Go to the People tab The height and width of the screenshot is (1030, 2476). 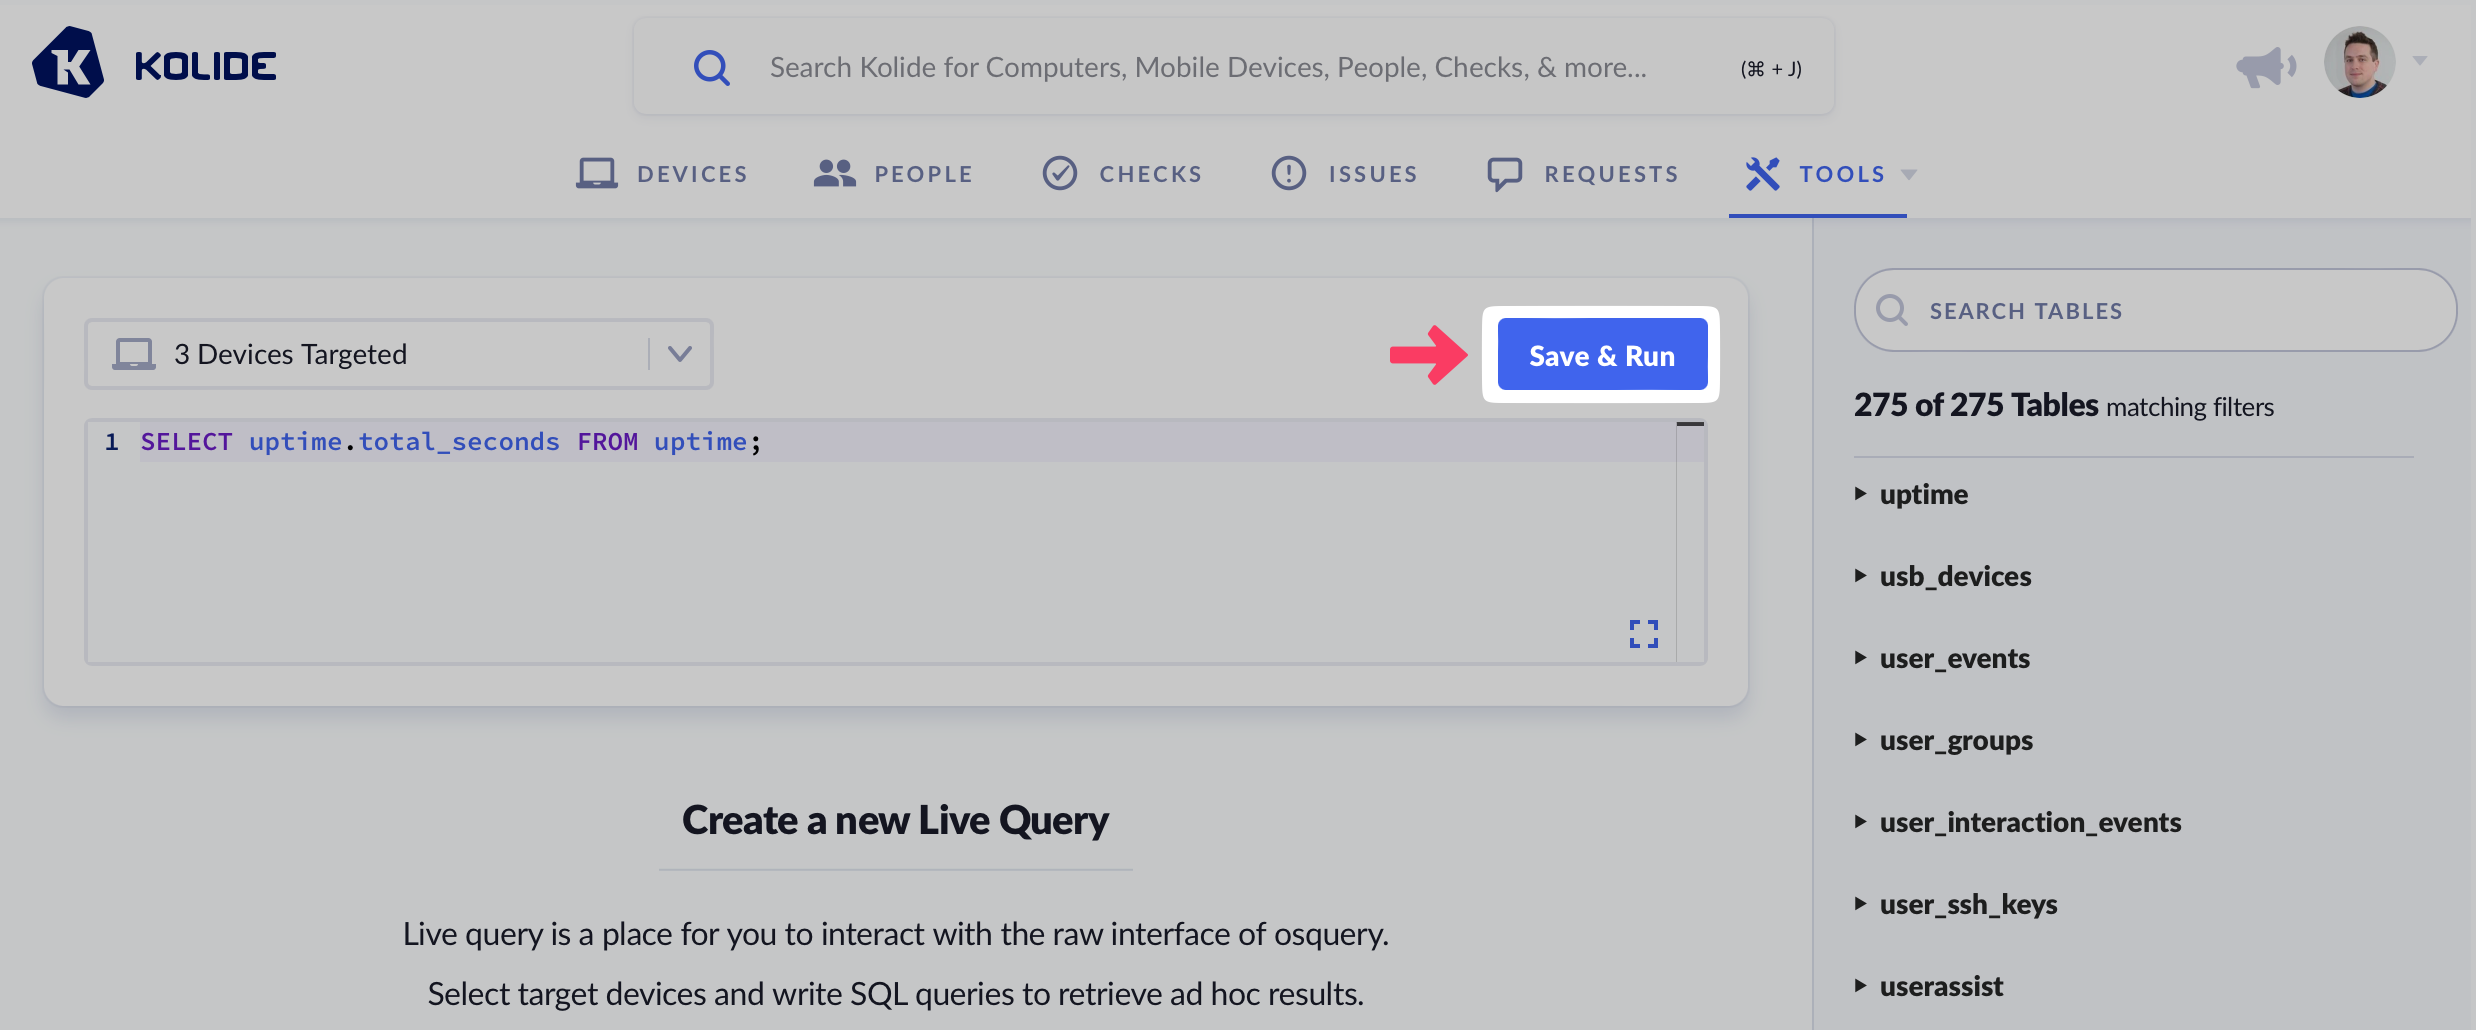coord(893,174)
